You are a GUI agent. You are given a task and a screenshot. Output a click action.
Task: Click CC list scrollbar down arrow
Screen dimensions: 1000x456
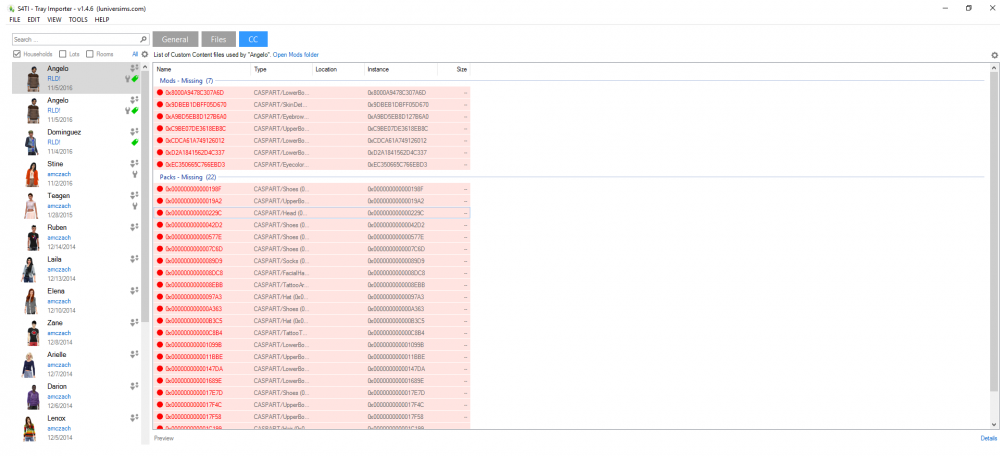994,424
